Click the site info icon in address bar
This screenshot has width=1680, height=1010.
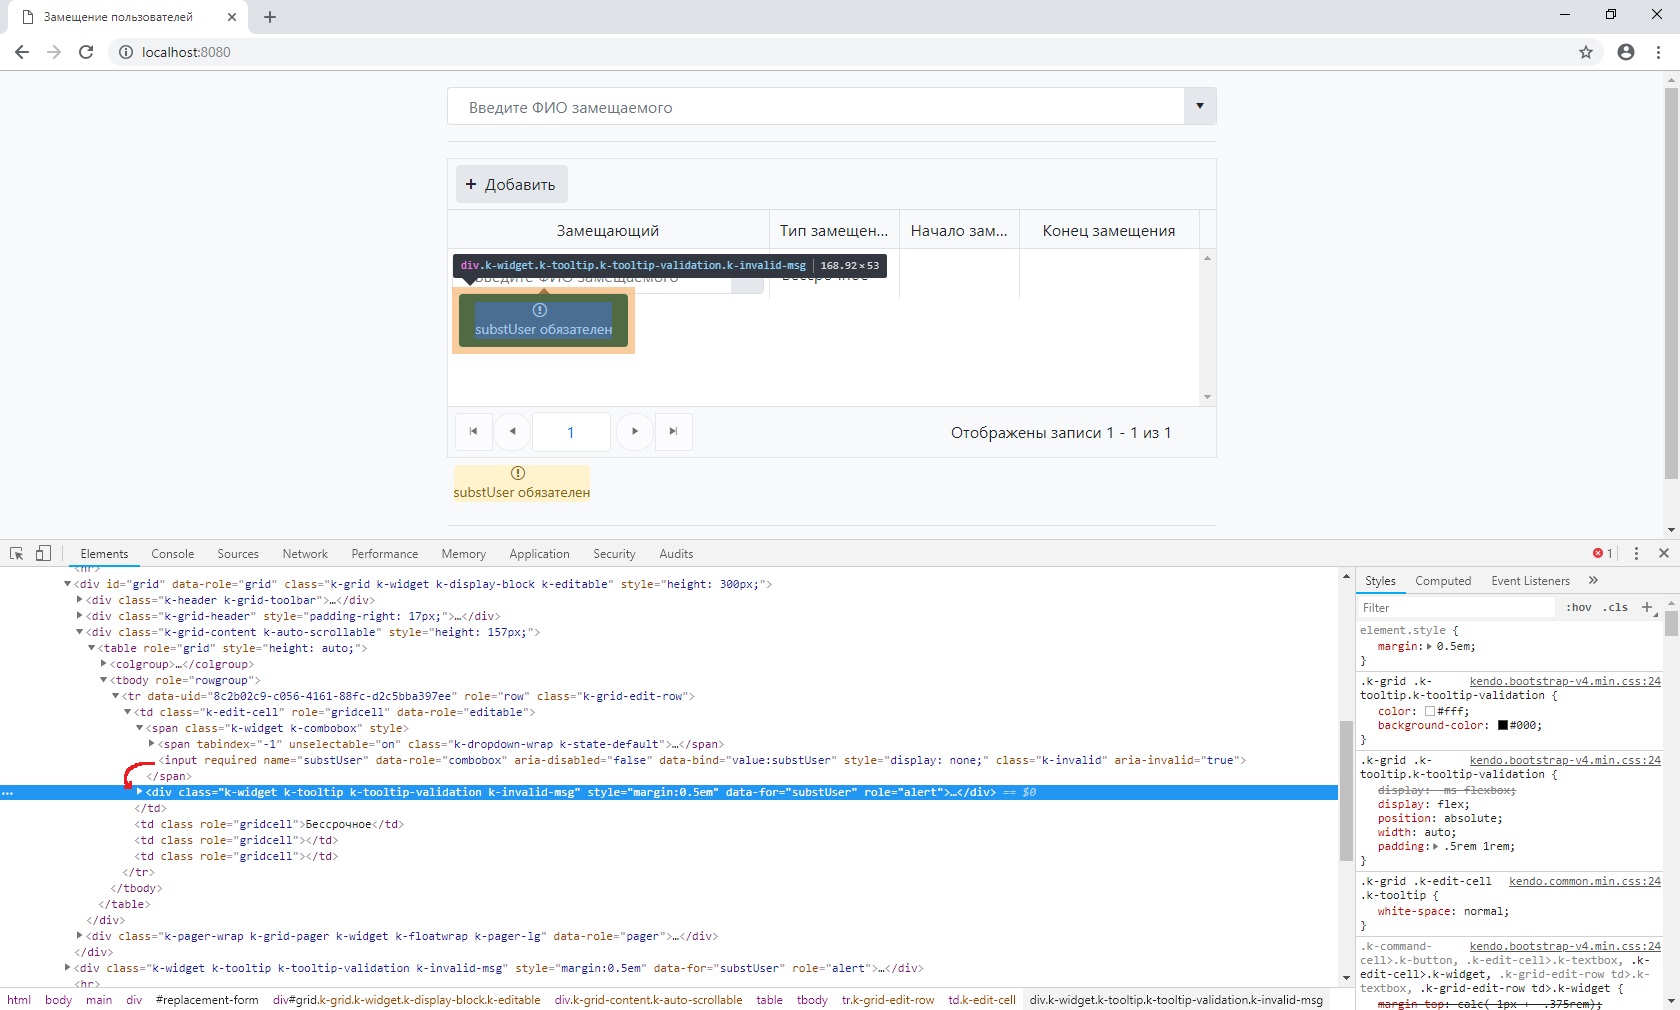tap(126, 52)
